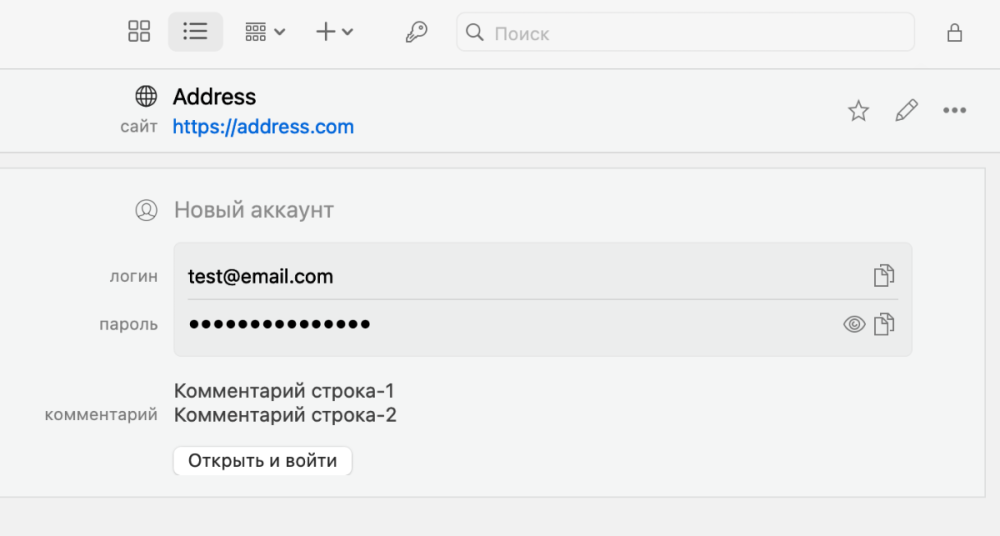Copy the login test@email.com
Viewport: 1000px width, 536px height.
pyautogui.click(x=884, y=276)
